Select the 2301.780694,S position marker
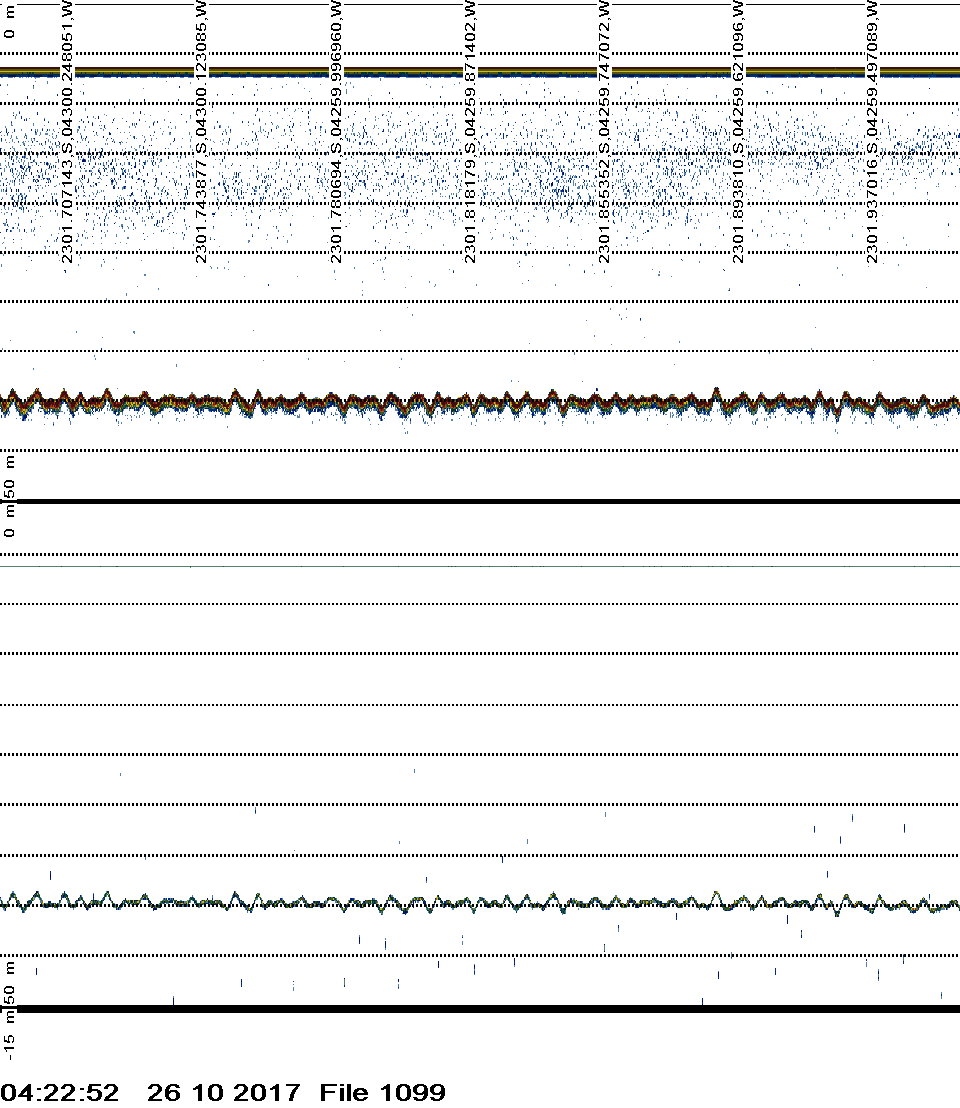 click(x=337, y=132)
